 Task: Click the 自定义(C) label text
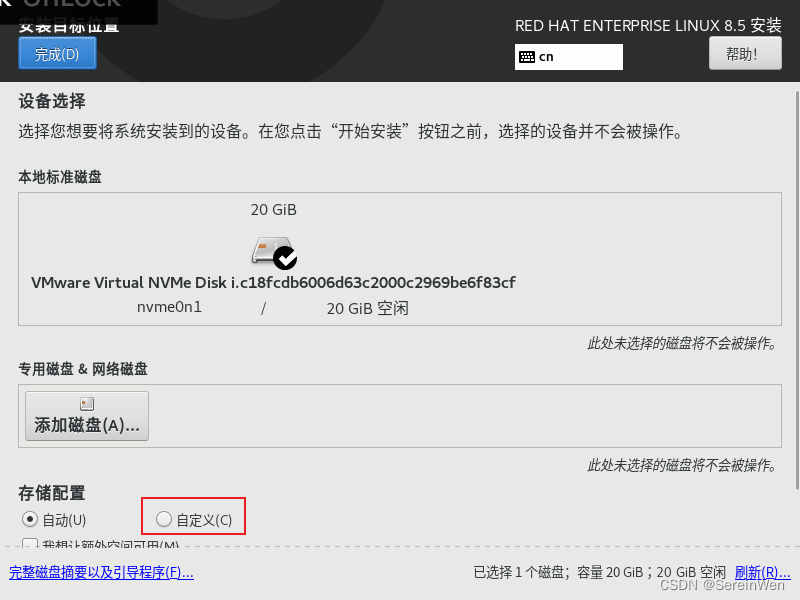pyautogui.click(x=204, y=520)
